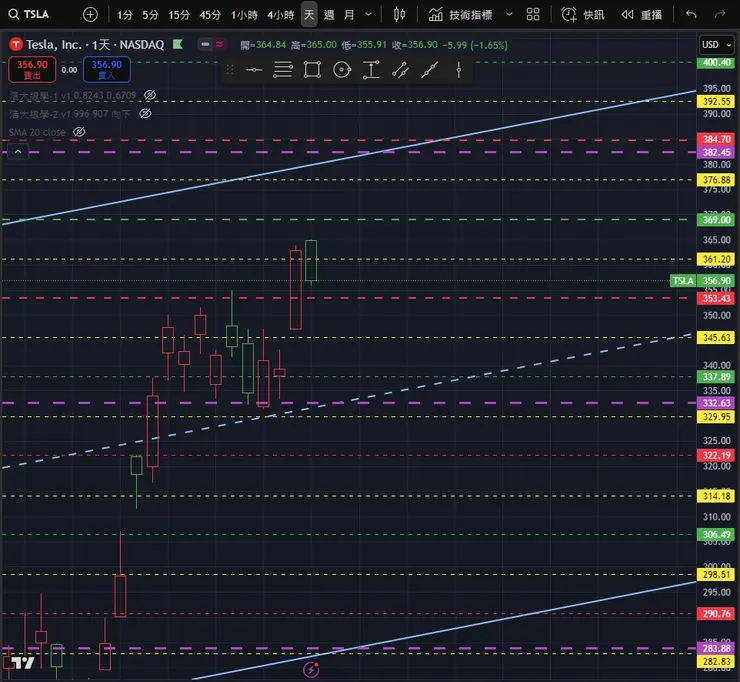Click the red 290.76 price label
The height and width of the screenshot is (682, 740).
[716, 614]
